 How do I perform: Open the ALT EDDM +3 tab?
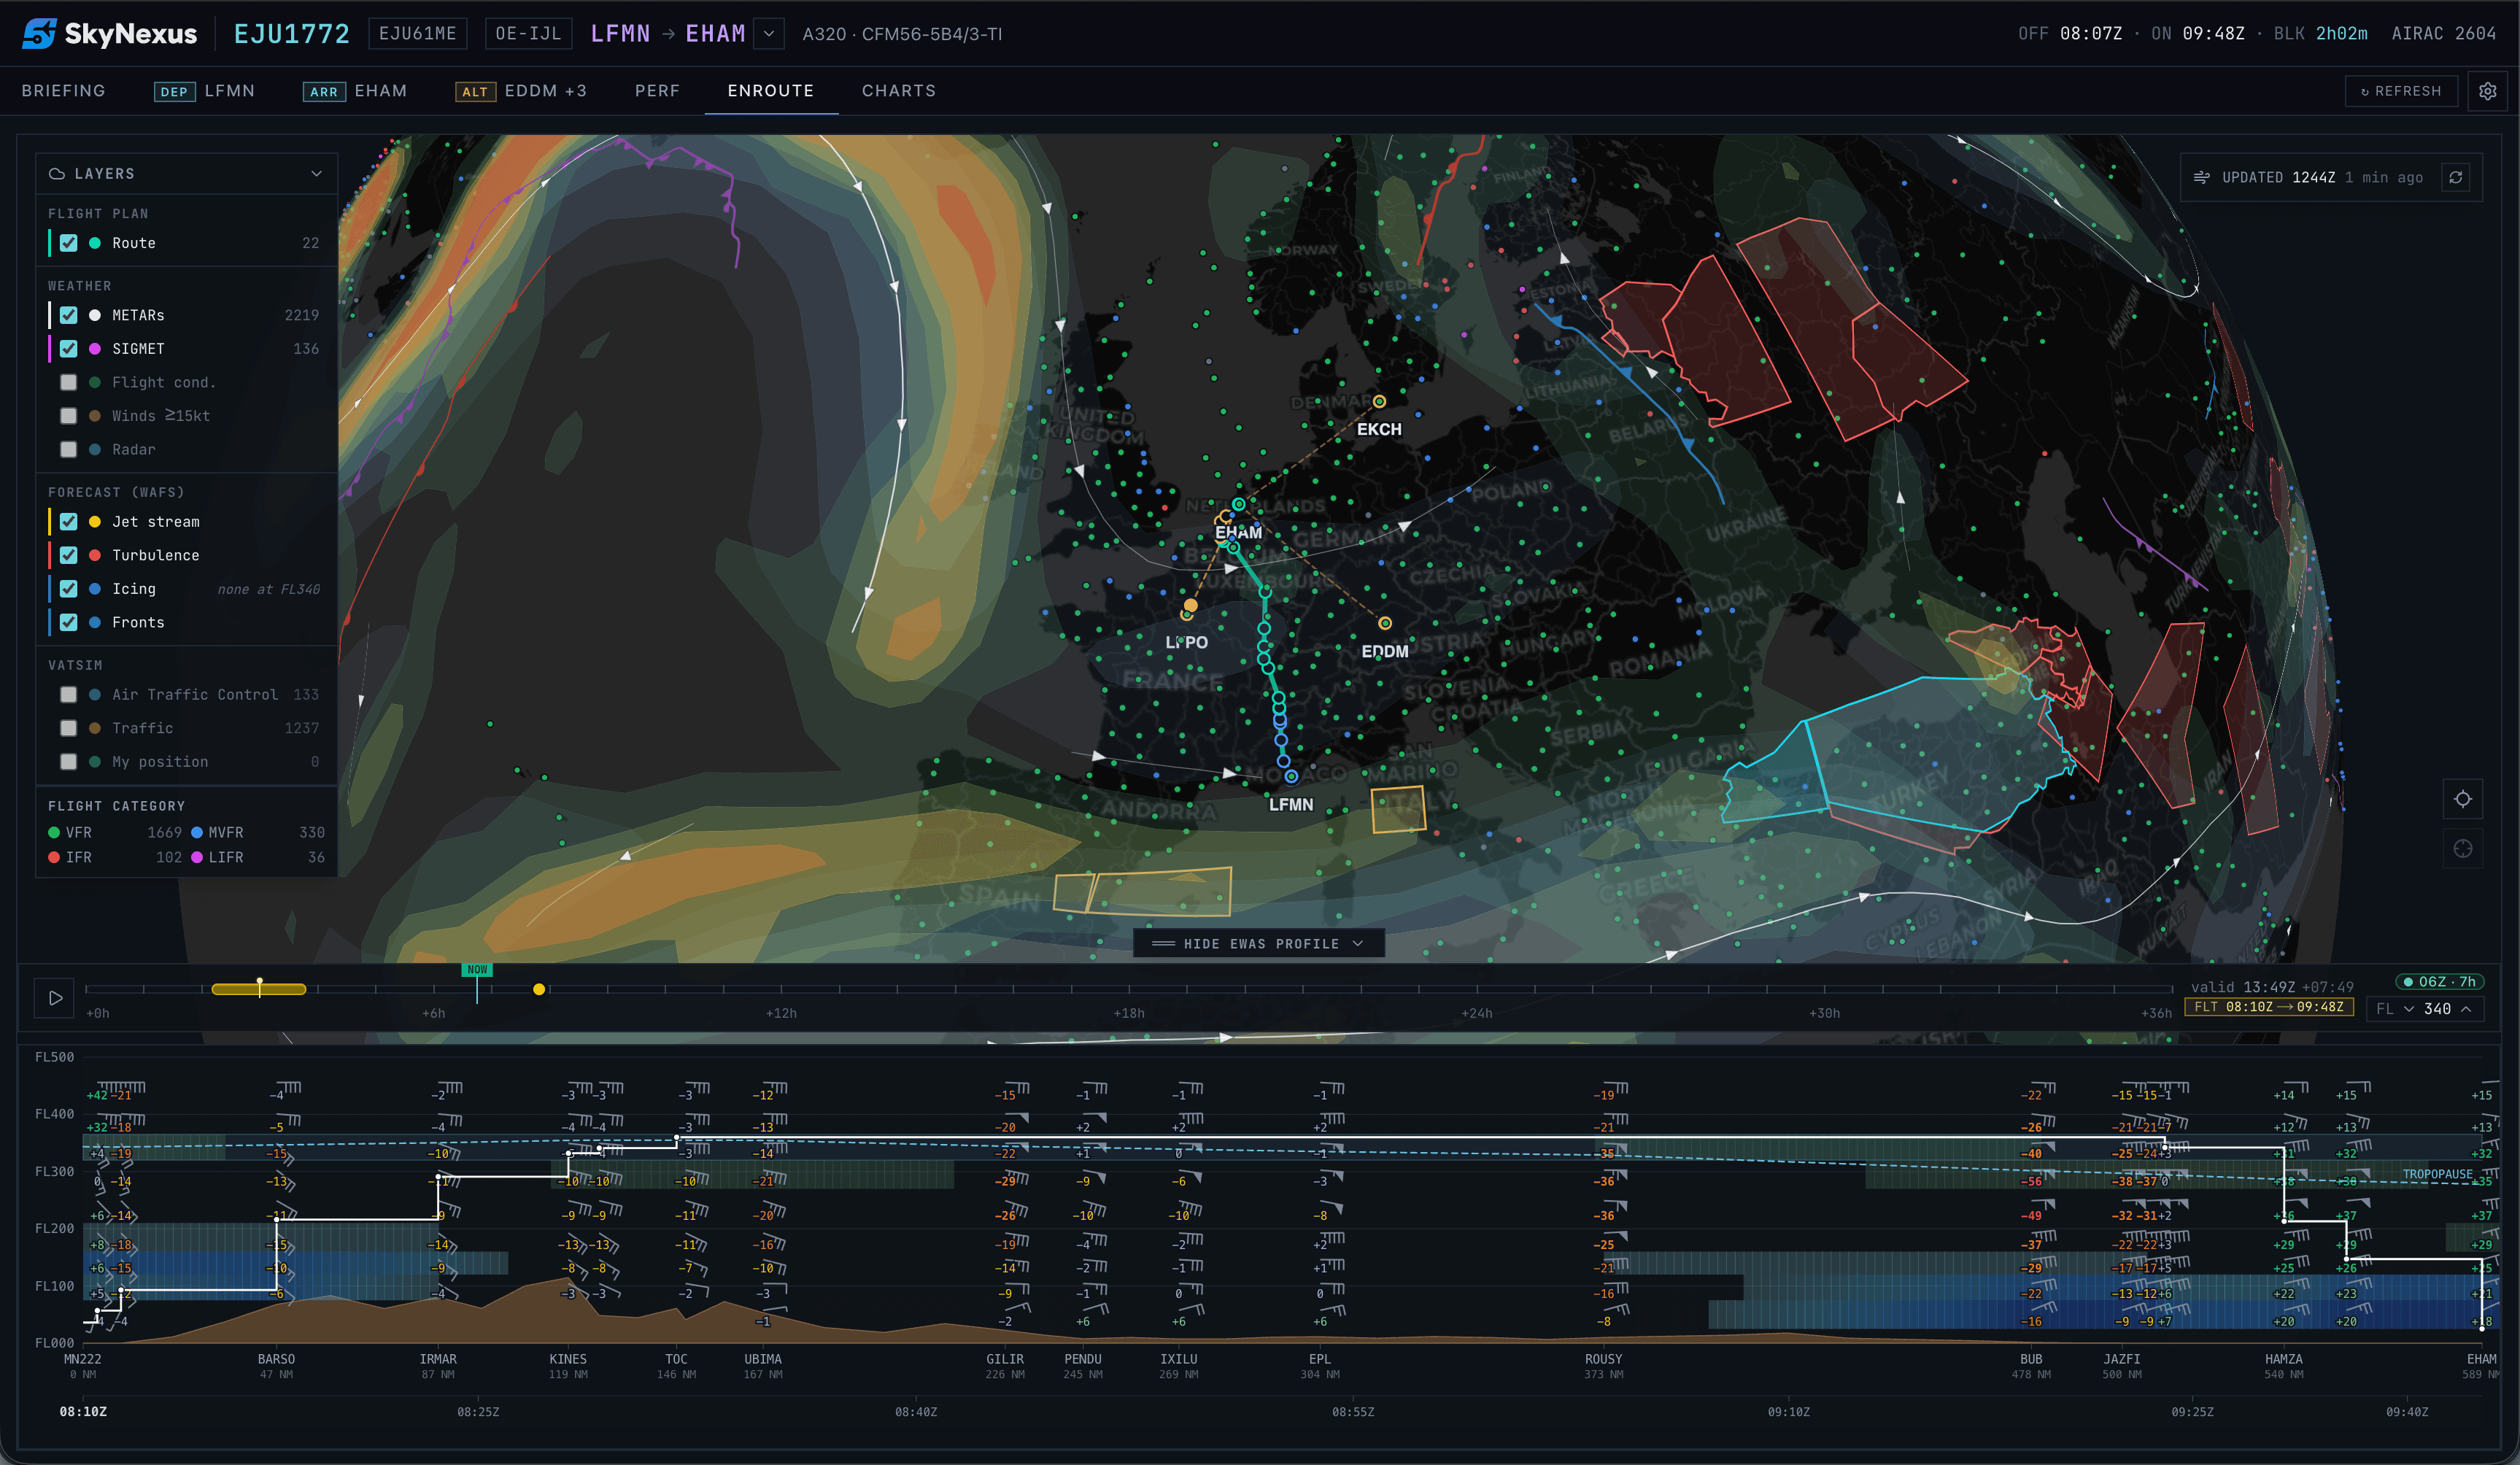point(521,91)
